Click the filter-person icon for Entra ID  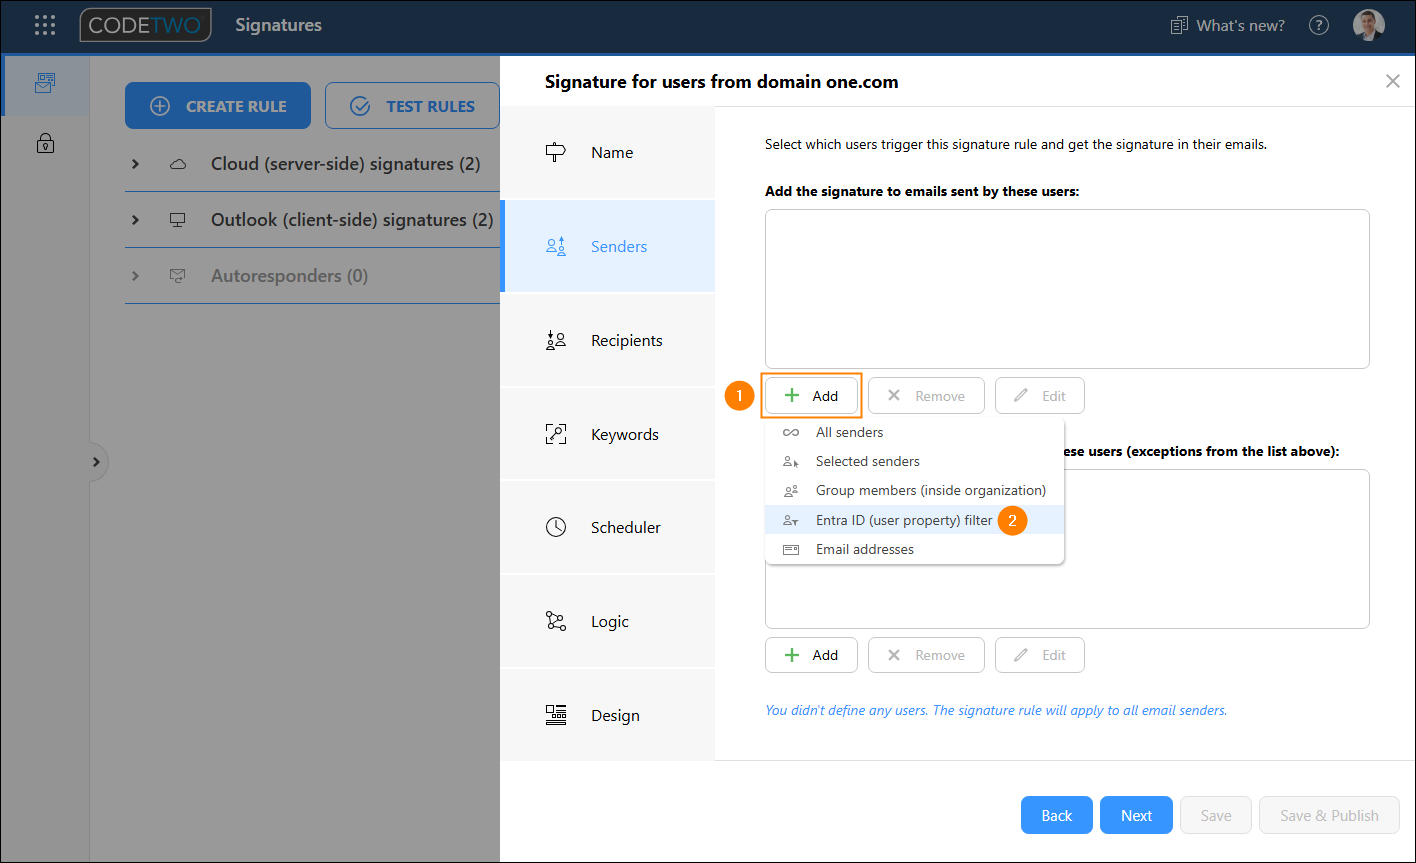pos(791,520)
